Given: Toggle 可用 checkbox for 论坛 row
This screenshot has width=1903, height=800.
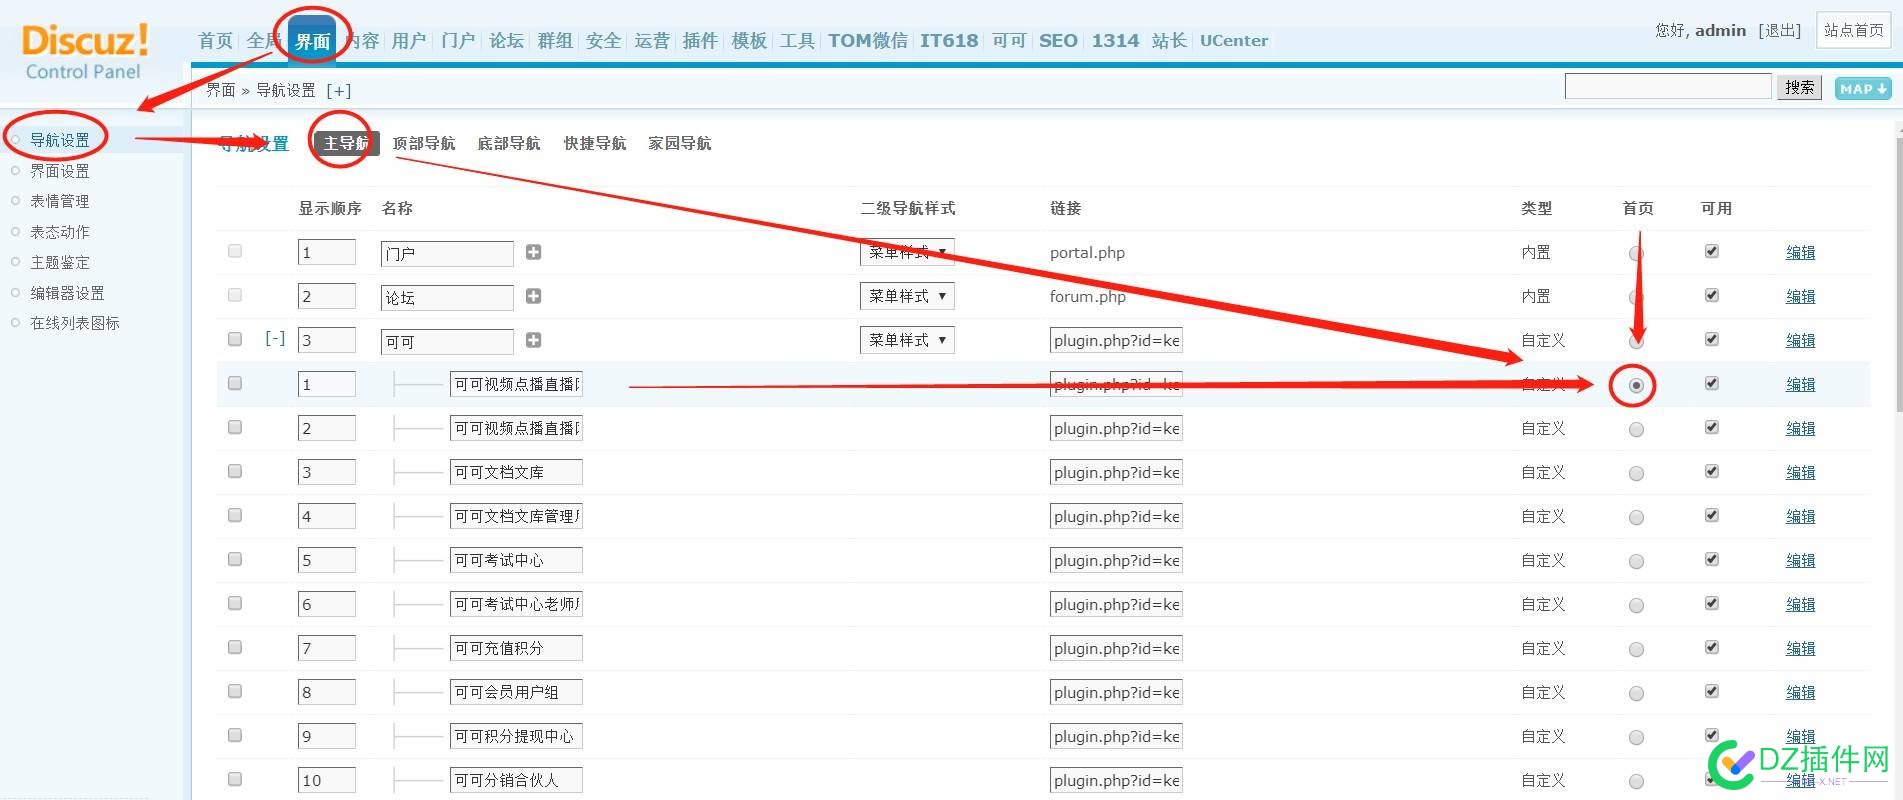Looking at the screenshot, I should (1712, 295).
